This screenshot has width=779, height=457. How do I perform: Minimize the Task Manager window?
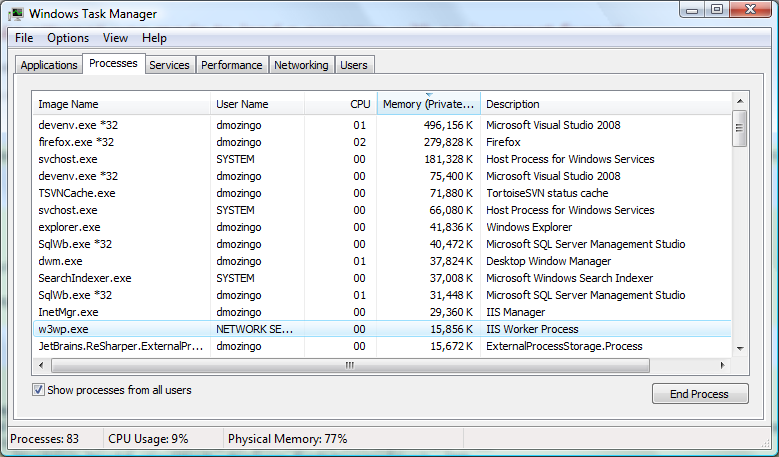click(693, 10)
